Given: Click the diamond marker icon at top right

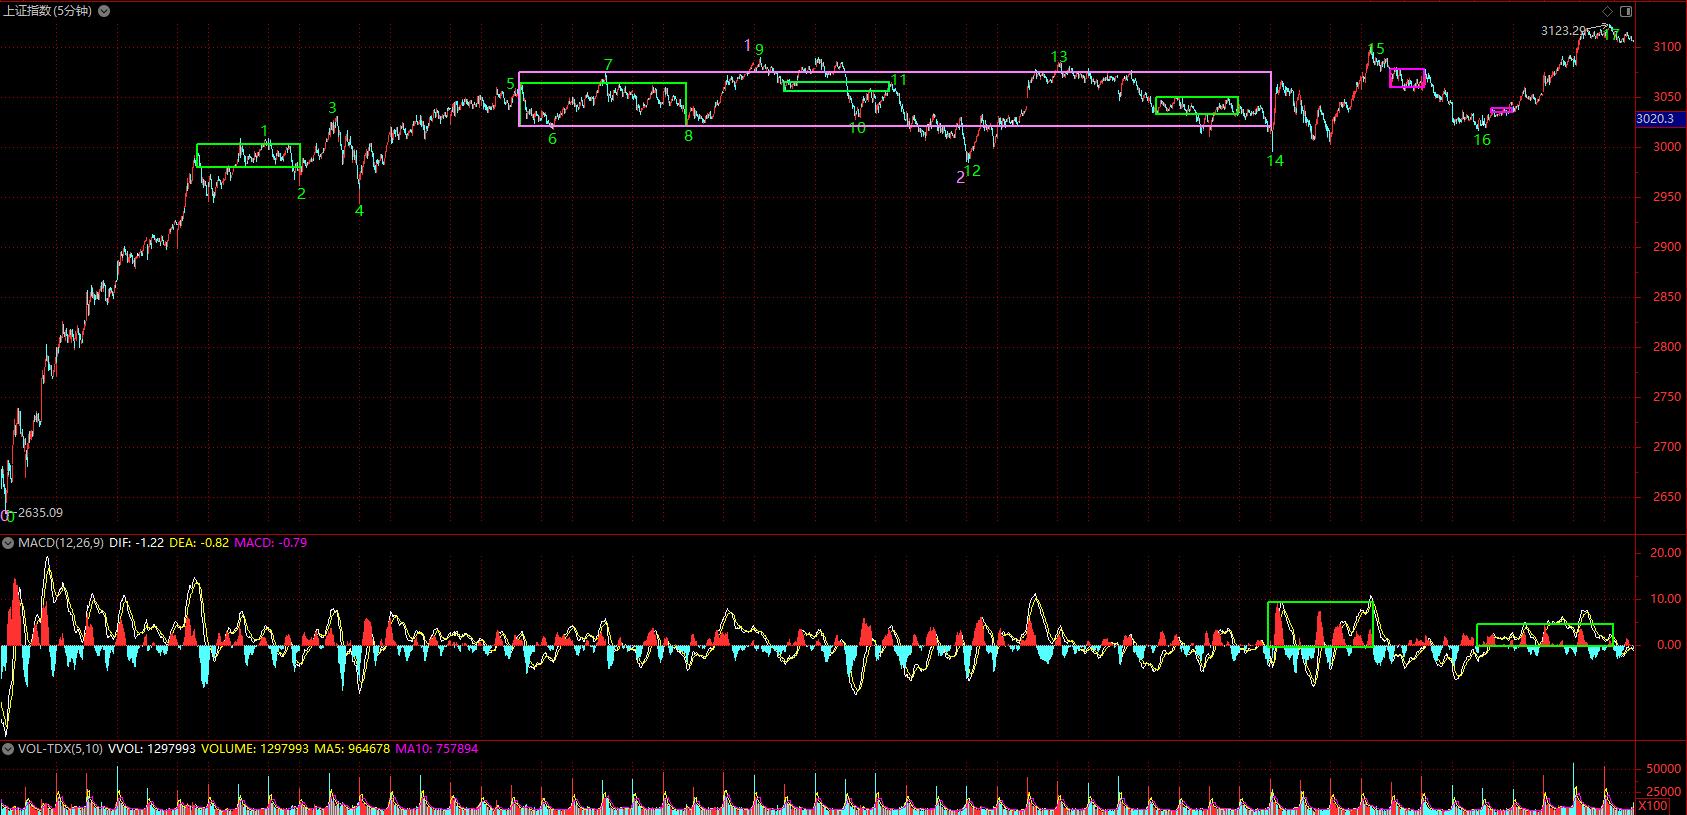Looking at the screenshot, I should pos(1607,11).
